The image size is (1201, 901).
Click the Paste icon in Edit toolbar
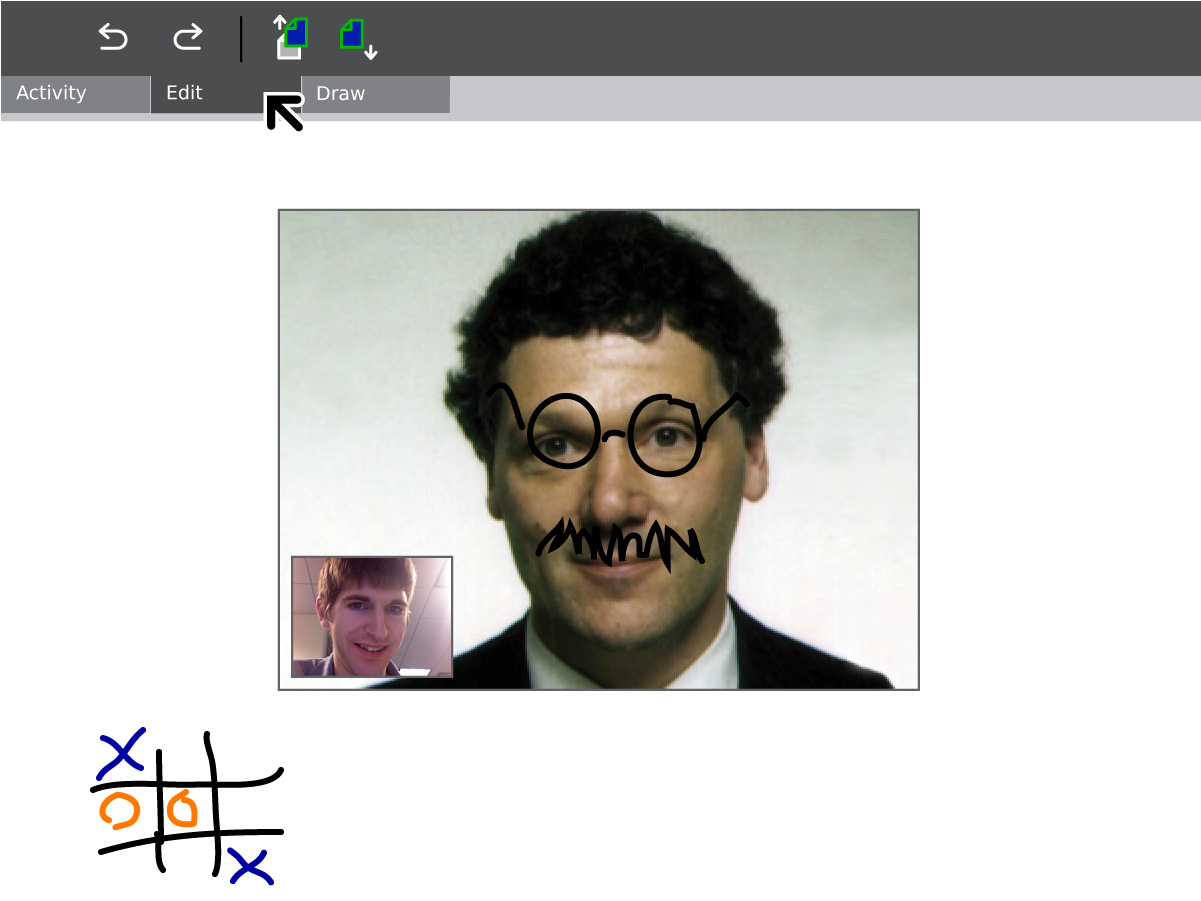(x=357, y=38)
